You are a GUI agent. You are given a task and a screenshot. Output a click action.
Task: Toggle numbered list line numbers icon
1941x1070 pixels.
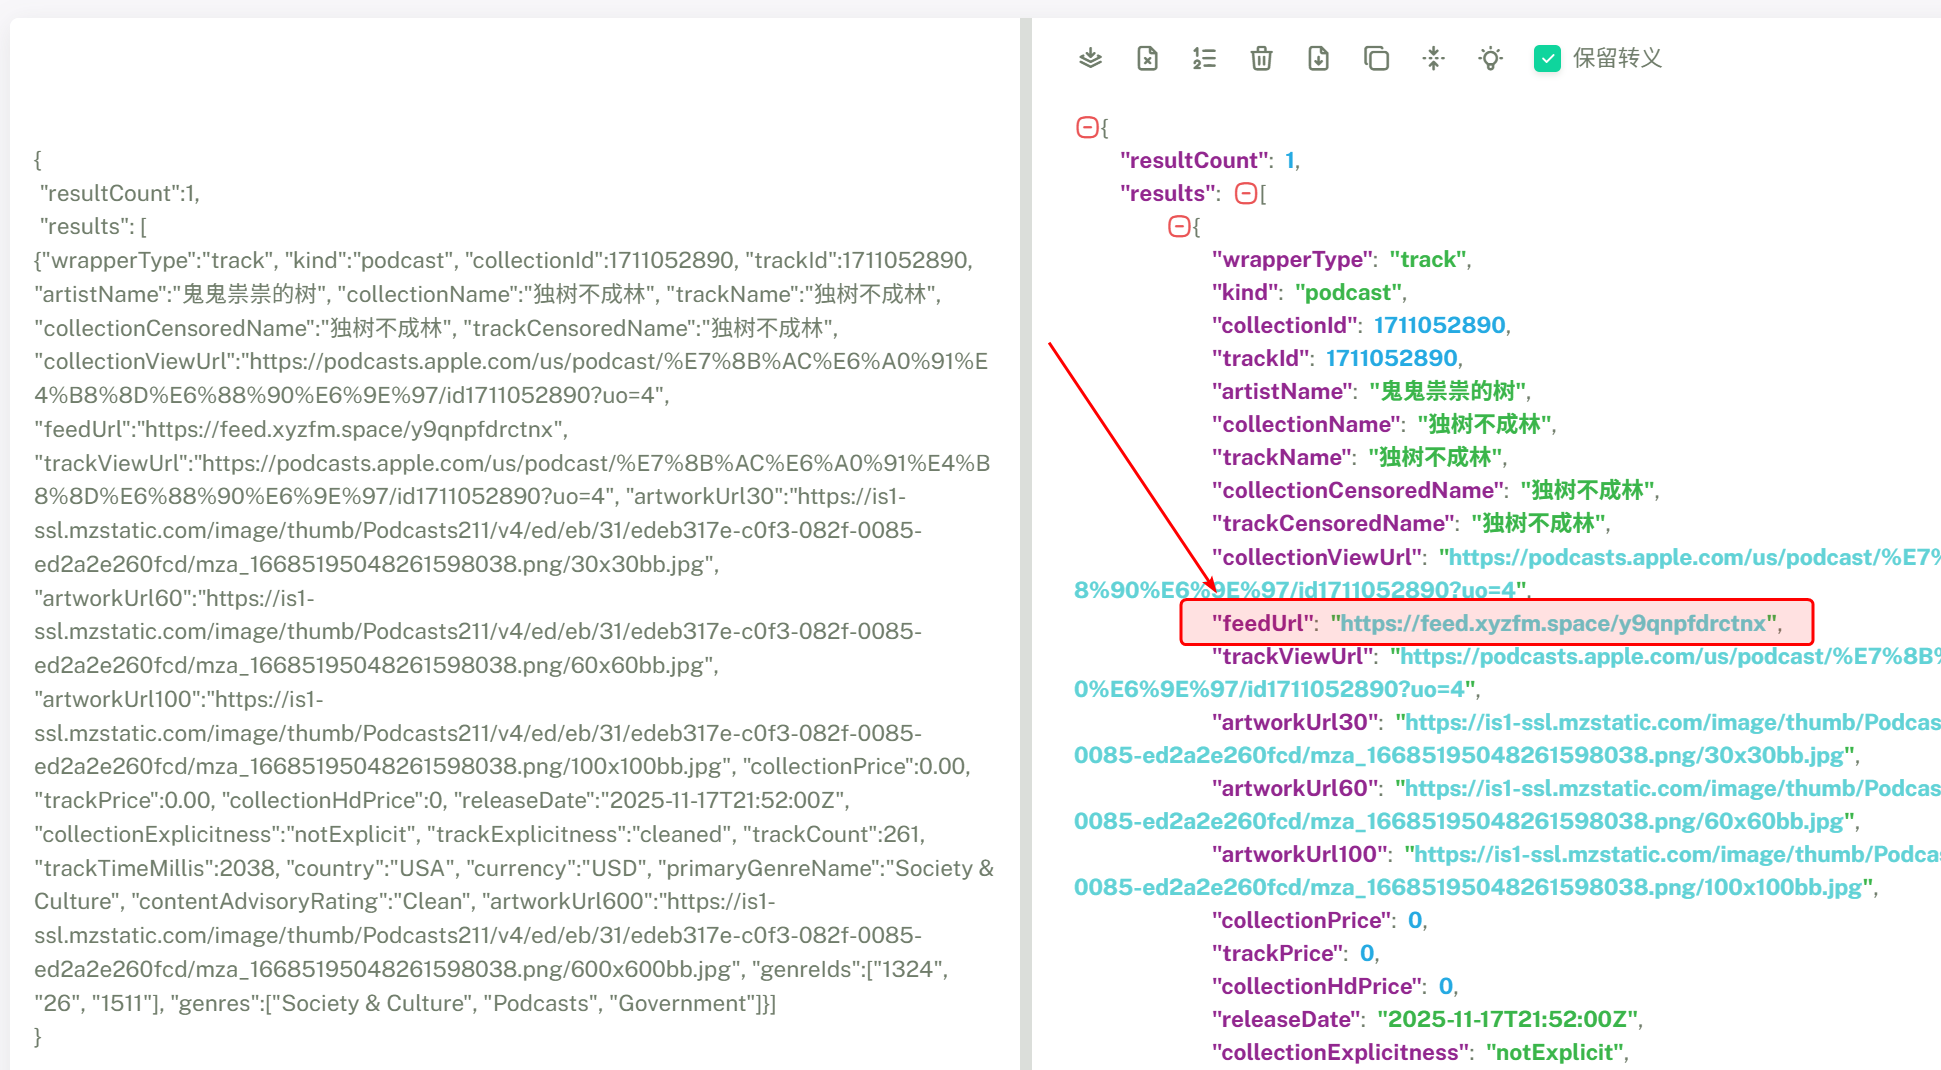pos(1204,58)
